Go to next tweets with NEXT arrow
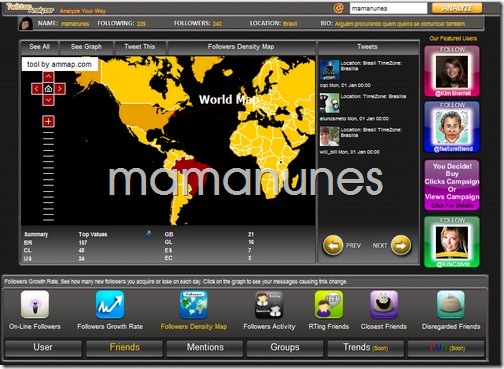 401,245
